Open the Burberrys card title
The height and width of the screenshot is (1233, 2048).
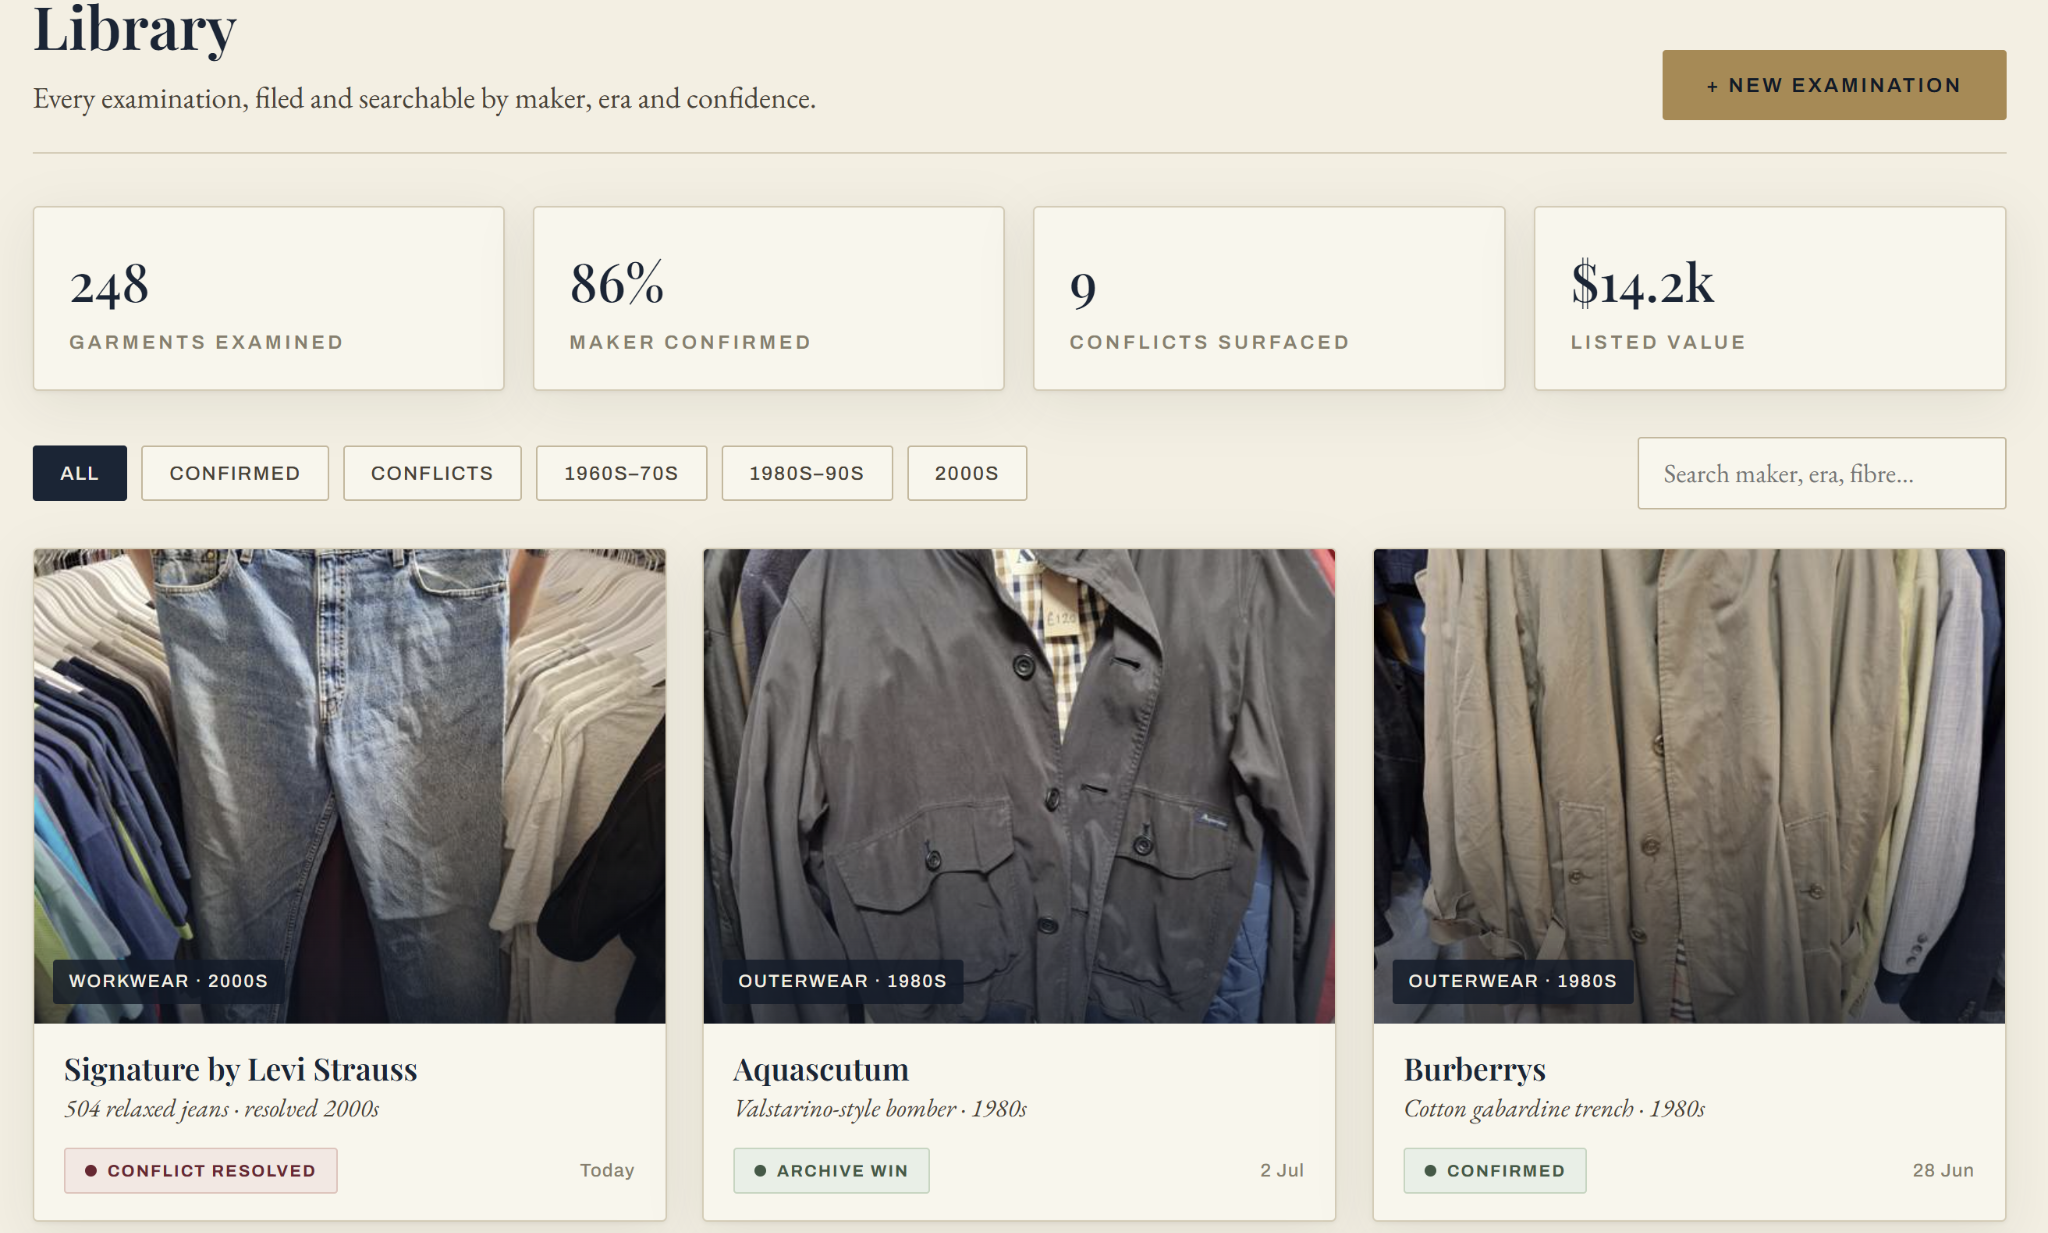(x=1475, y=1070)
